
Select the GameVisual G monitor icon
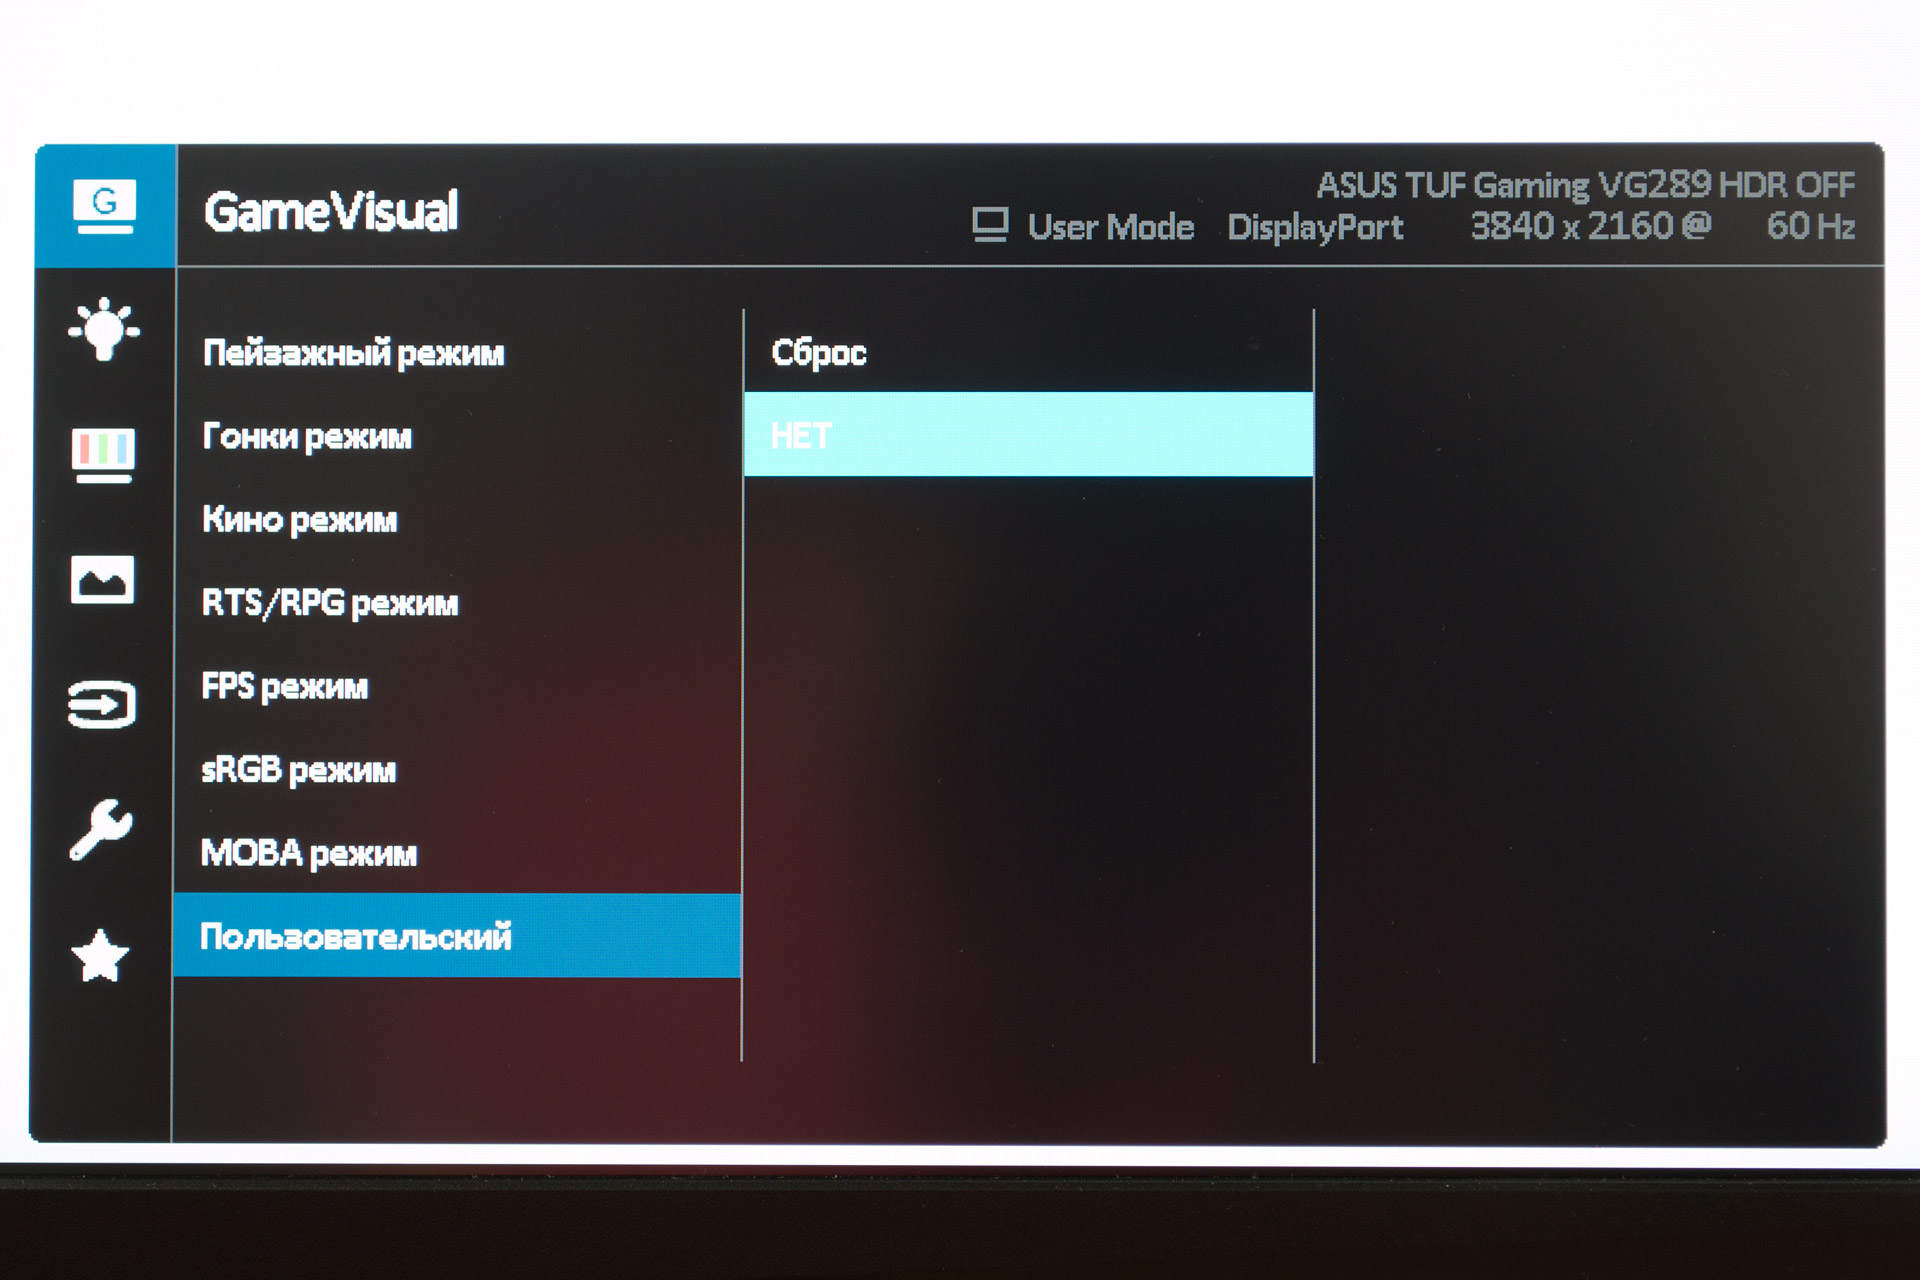104,206
